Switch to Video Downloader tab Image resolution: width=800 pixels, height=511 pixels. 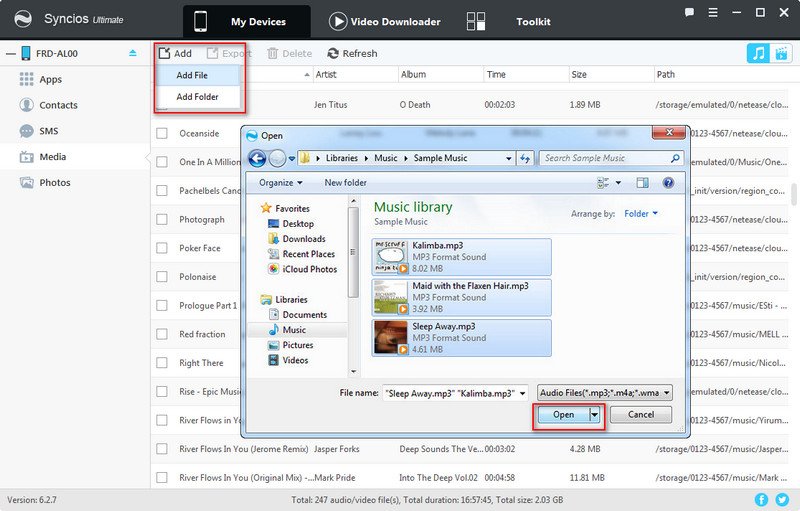(385, 21)
